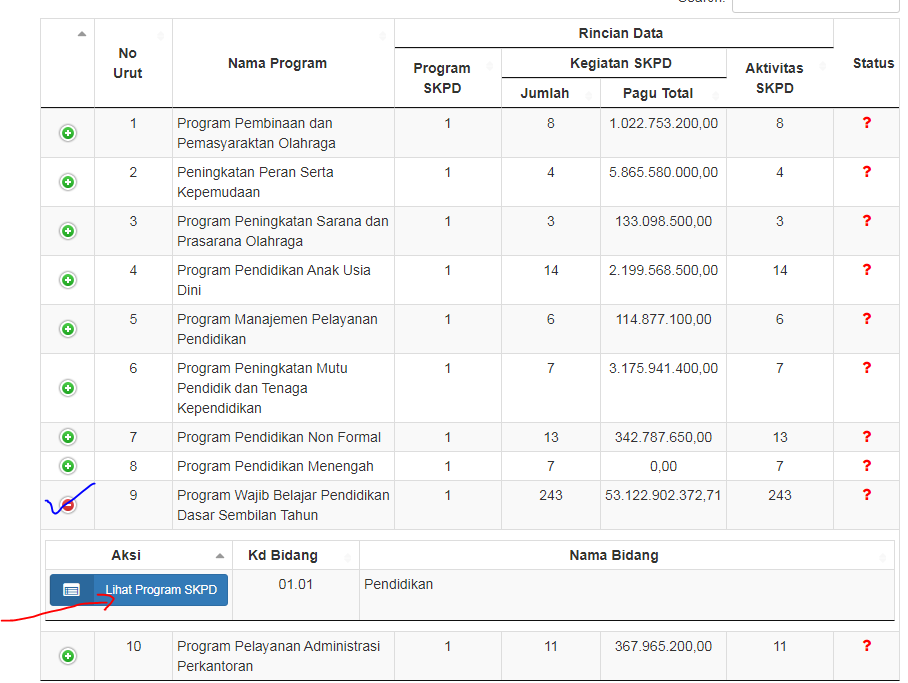Click Pagu Total value 133.098.500,00

[x=663, y=221]
